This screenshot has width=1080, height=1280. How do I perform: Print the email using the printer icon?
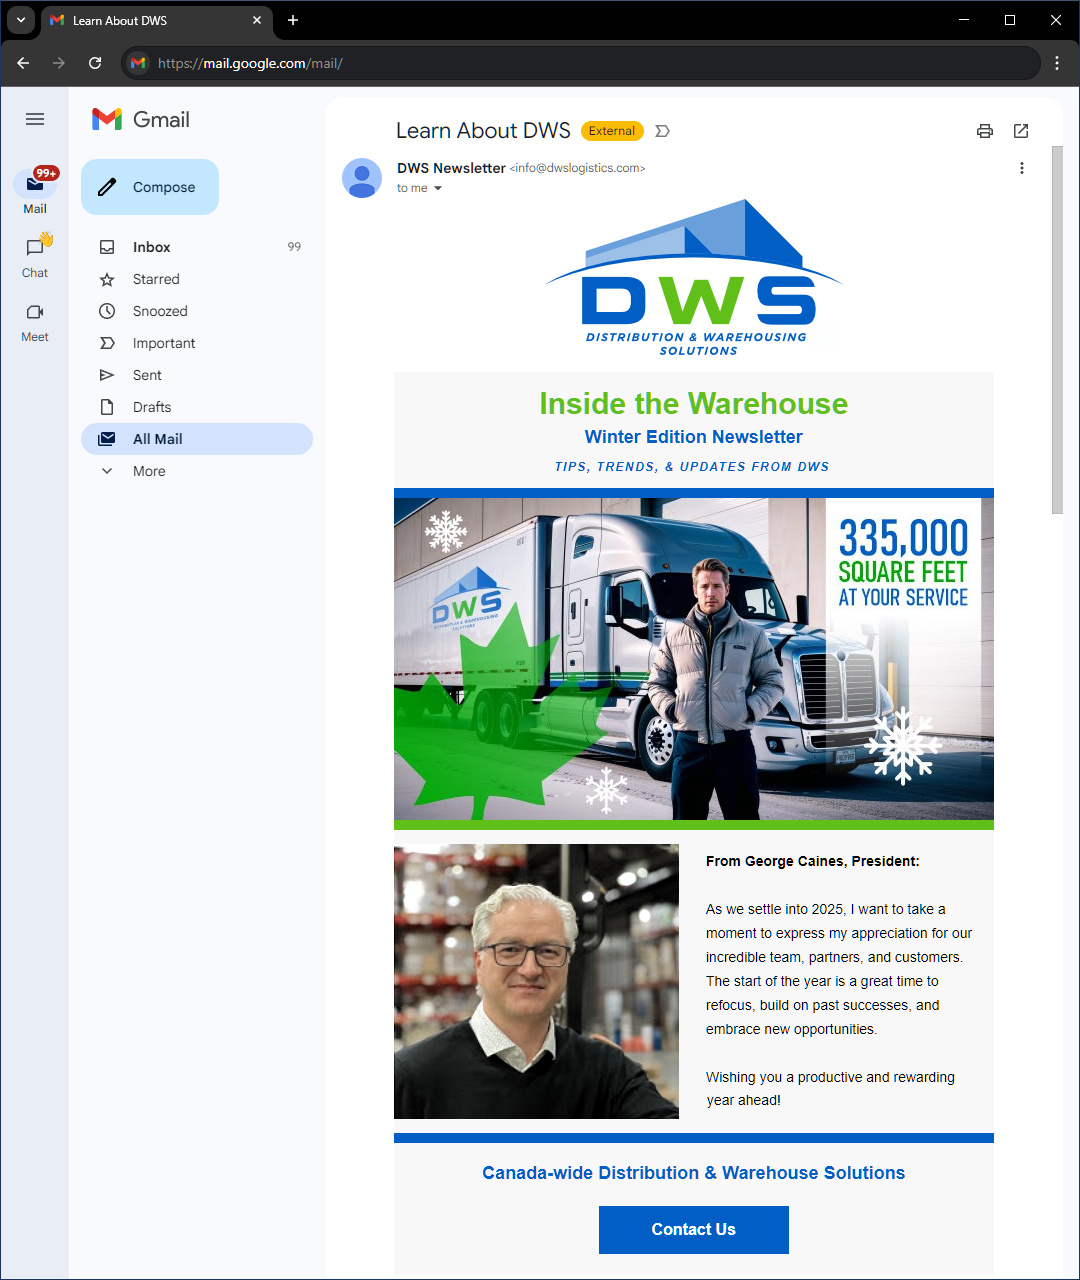985,131
